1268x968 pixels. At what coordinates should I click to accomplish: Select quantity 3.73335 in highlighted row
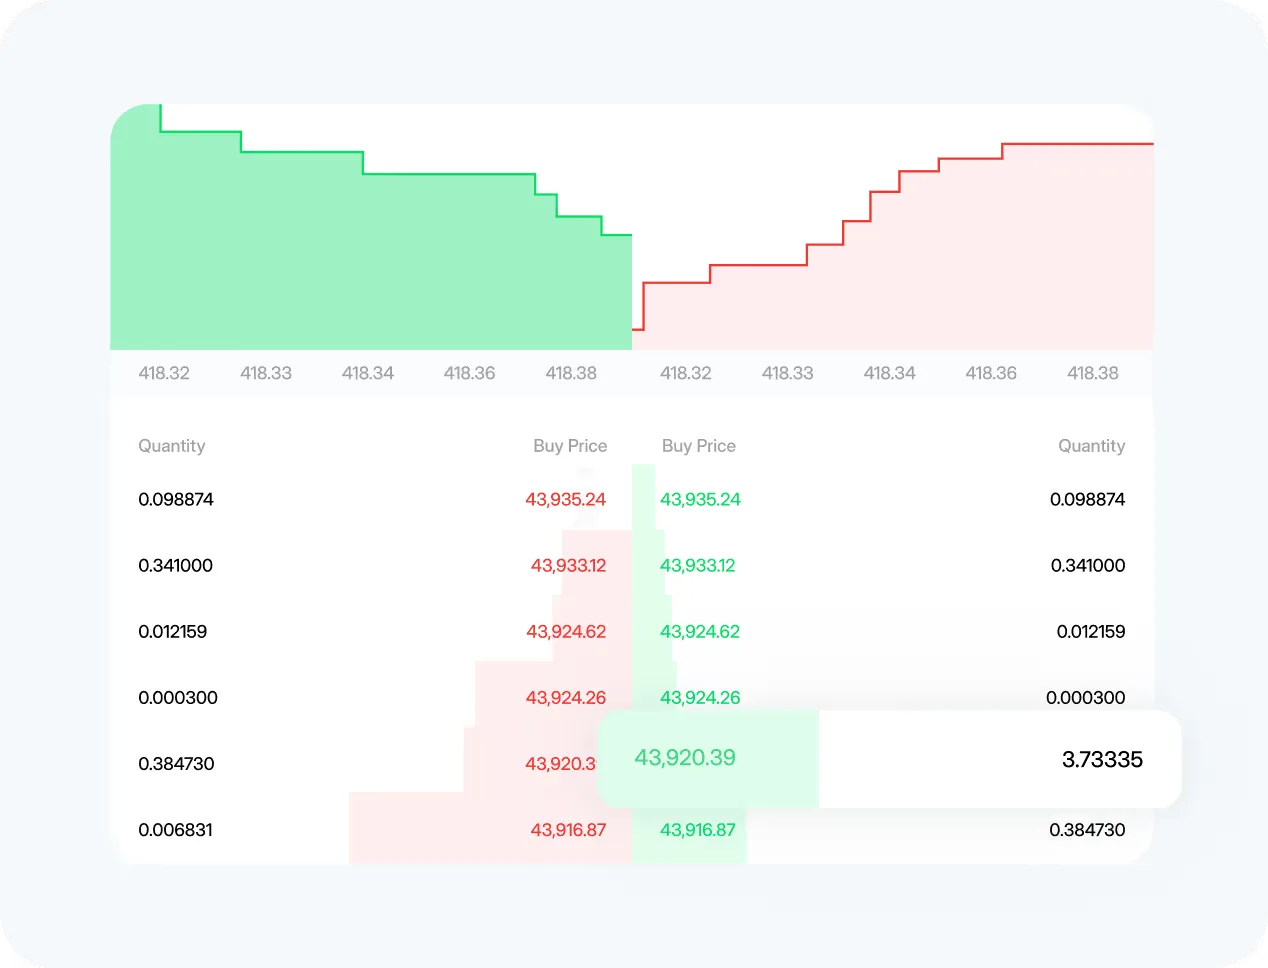(1102, 759)
